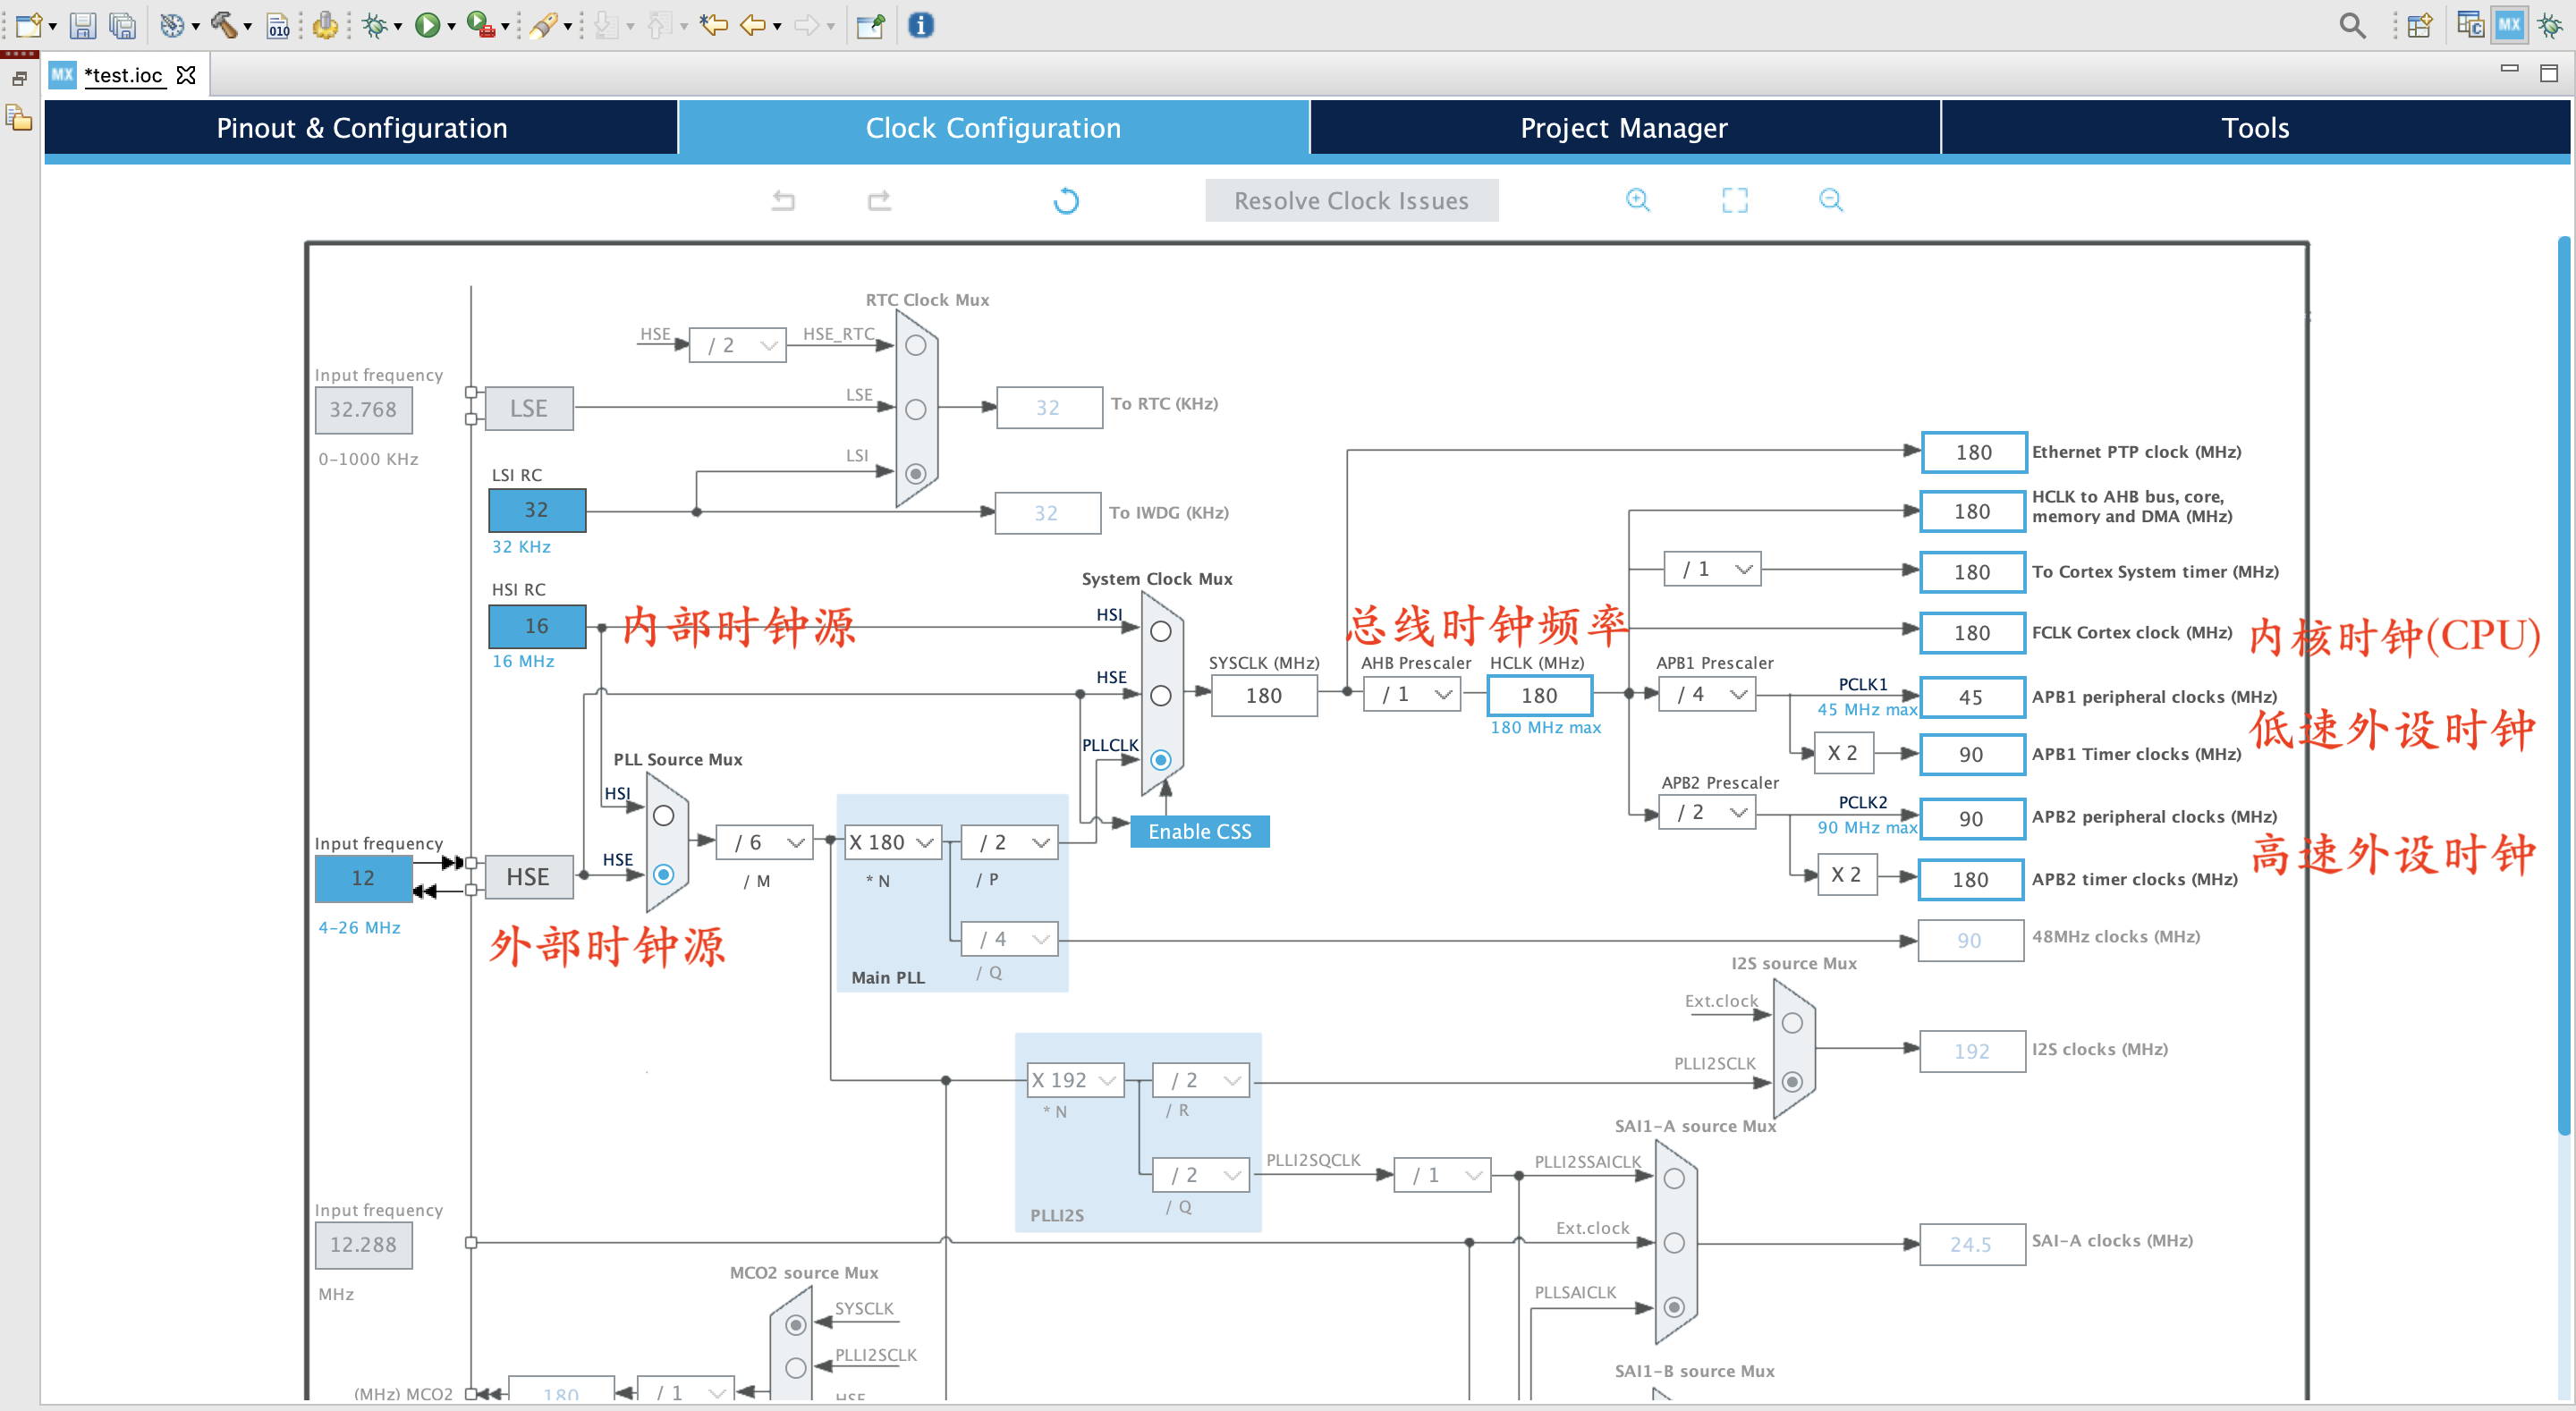
Task: Click the zoom out magnifier icon
Action: coord(1828,199)
